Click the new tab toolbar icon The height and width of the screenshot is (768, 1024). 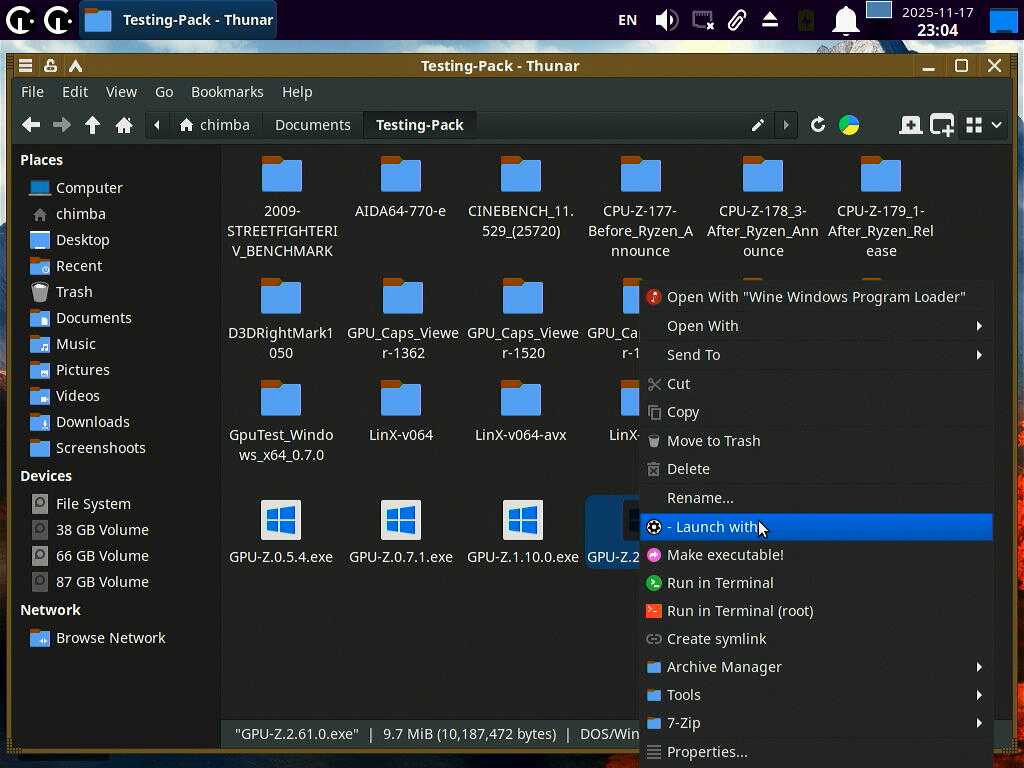tap(910, 125)
